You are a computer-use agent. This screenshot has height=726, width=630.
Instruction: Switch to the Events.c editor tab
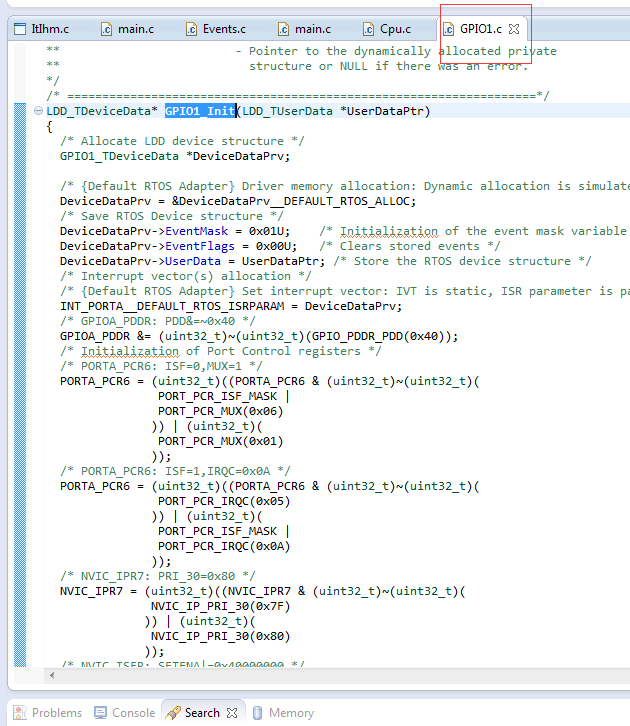216,29
